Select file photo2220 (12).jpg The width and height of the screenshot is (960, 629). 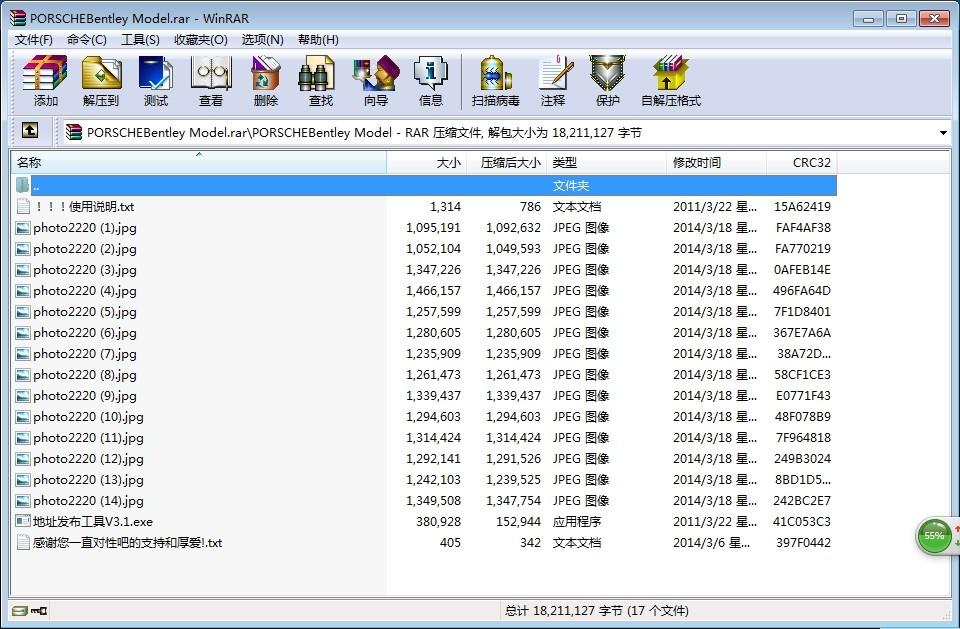(x=88, y=459)
